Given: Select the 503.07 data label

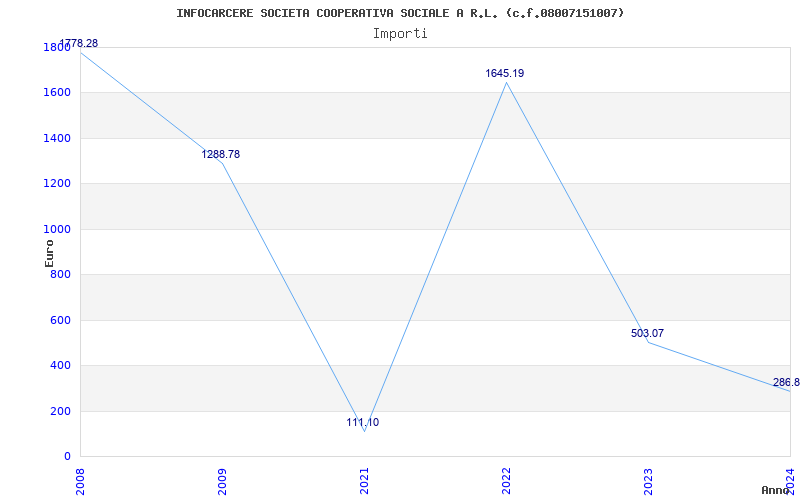Looking at the screenshot, I should tap(647, 333).
